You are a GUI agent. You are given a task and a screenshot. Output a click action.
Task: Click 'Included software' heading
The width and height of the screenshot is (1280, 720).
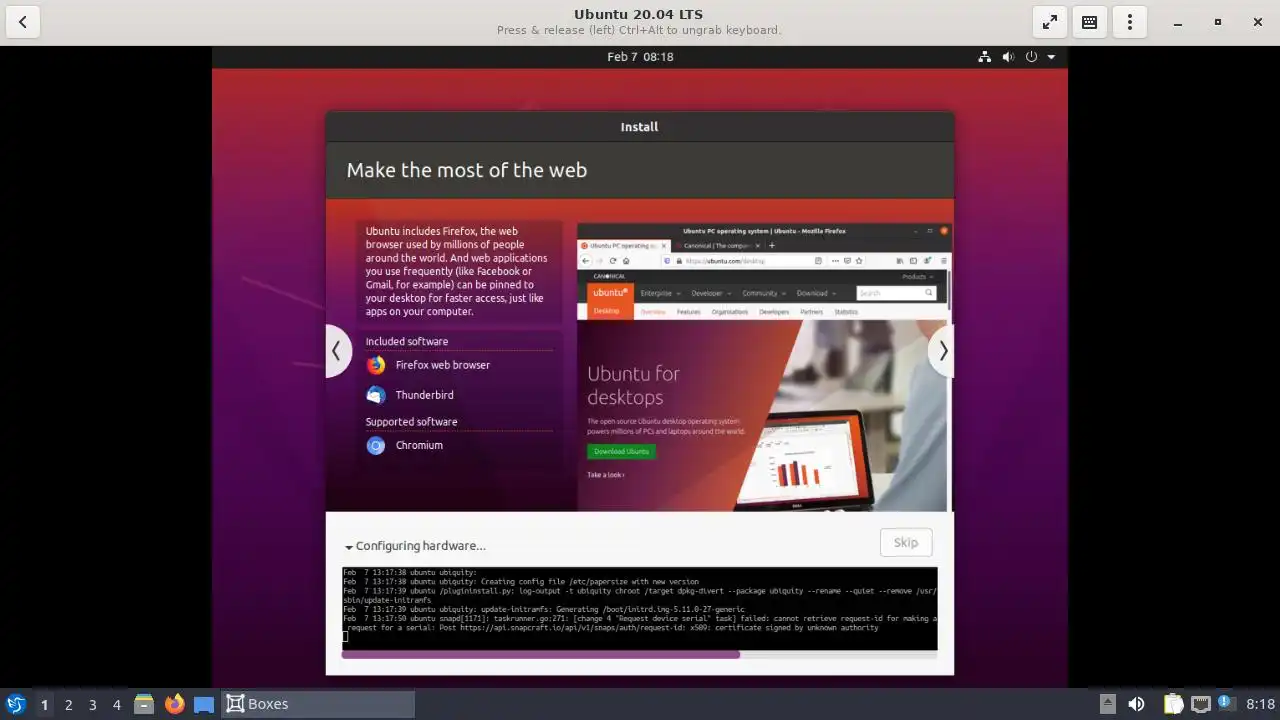pos(407,341)
